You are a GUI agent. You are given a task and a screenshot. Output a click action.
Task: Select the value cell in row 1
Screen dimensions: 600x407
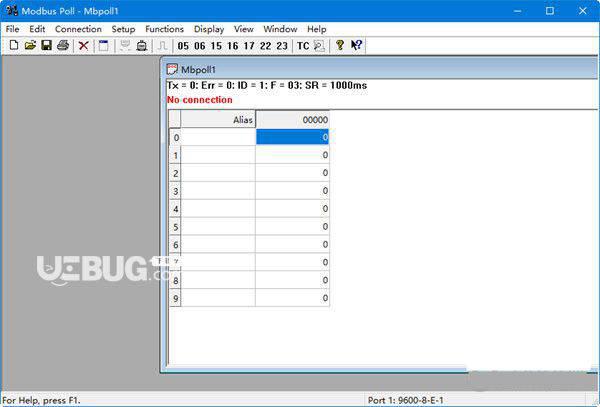coord(292,155)
